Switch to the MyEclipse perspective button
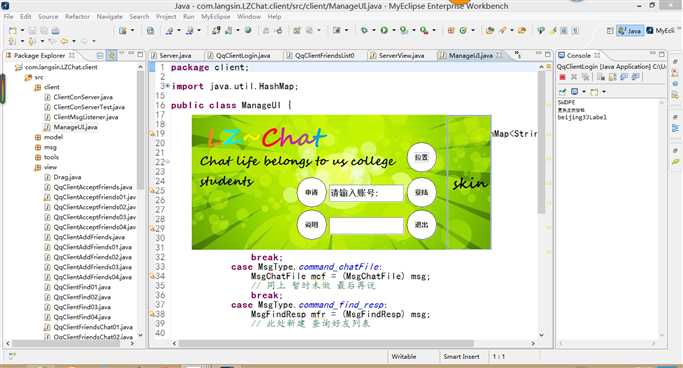 660,30
